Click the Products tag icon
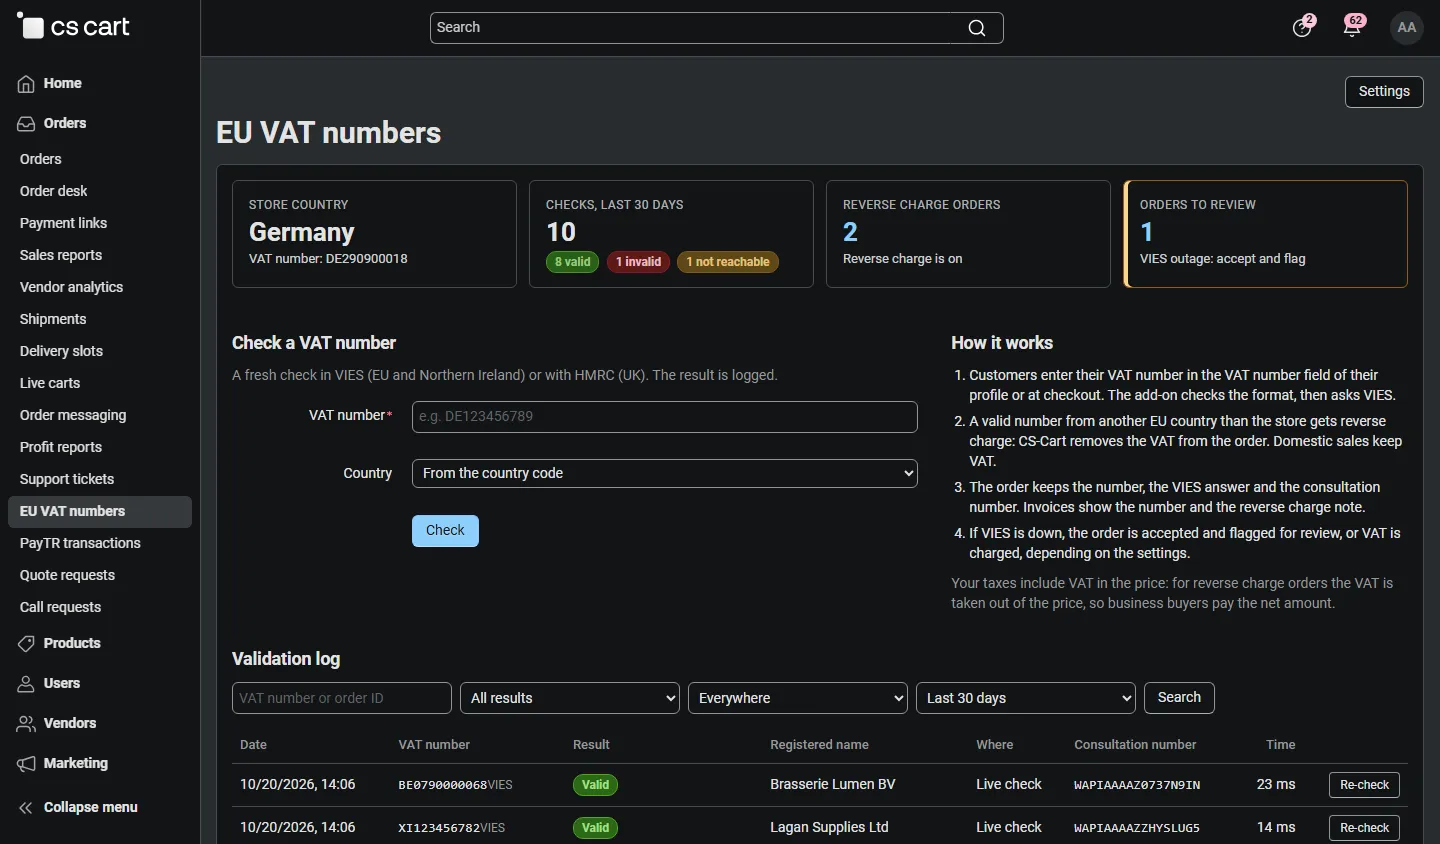Screen dimensions: 1440x844 coord(26,644)
